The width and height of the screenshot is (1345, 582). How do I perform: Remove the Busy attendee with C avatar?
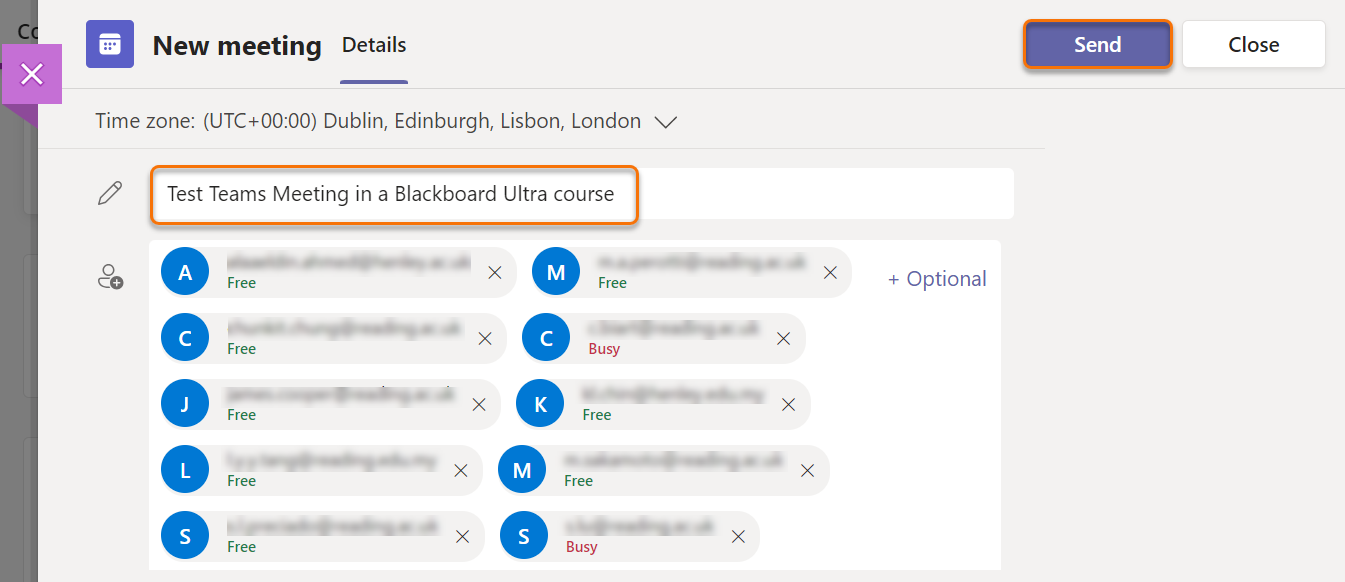click(x=783, y=338)
